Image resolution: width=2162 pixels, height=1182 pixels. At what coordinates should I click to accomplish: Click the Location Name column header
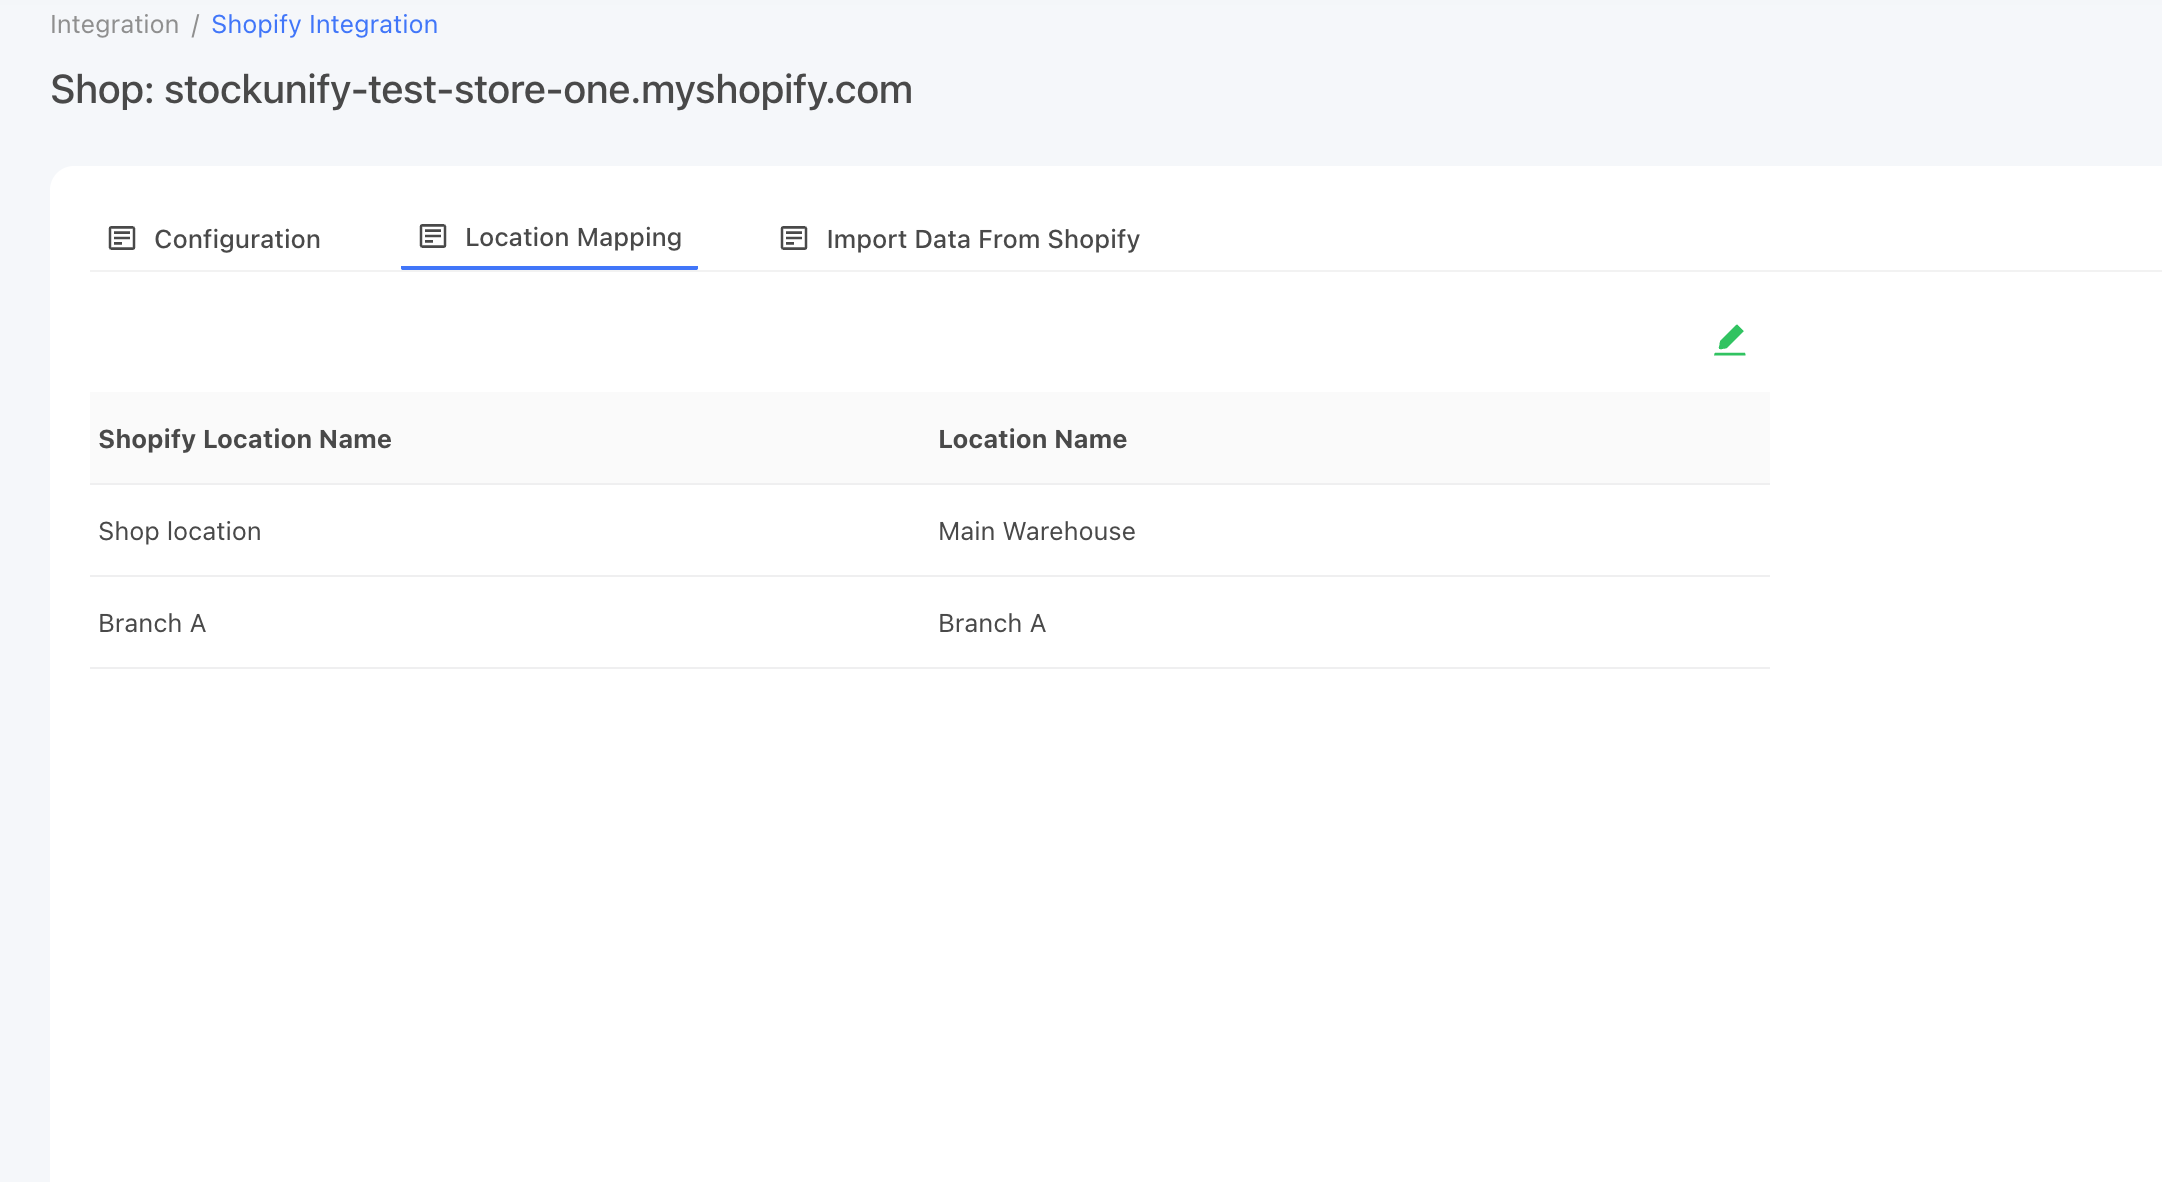(1032, 439)
